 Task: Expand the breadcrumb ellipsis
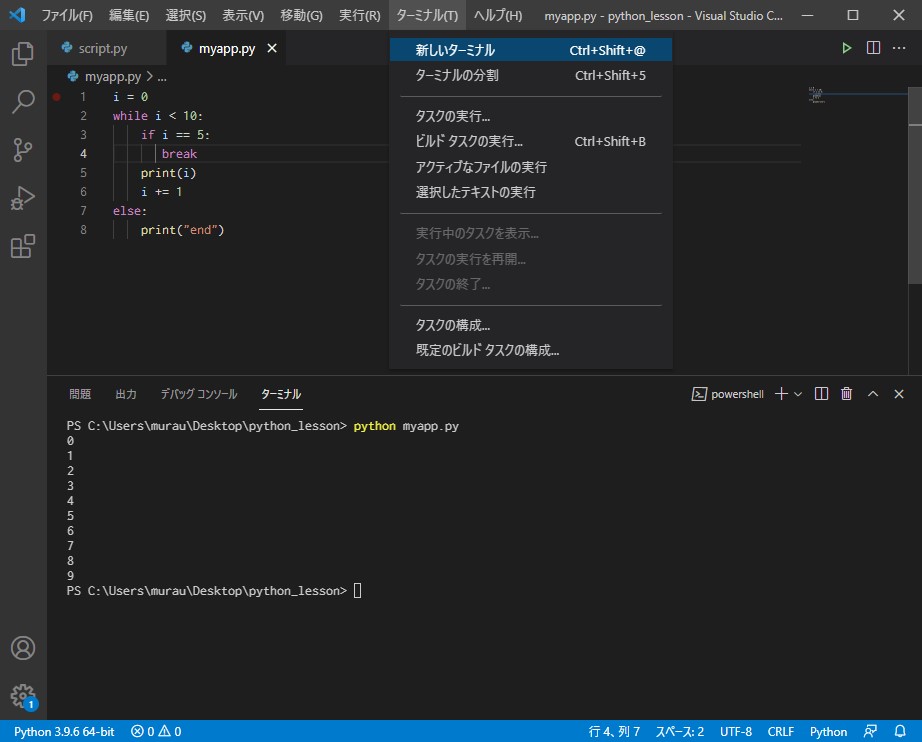pyautogui.click(x=162, y=76)
